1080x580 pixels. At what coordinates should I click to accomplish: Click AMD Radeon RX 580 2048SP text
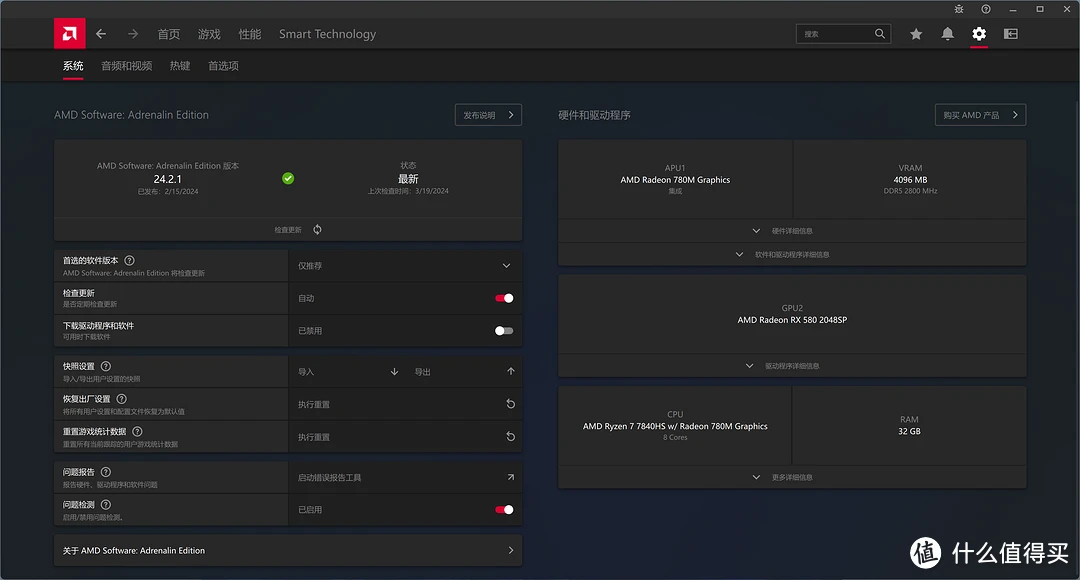(792, 320)
